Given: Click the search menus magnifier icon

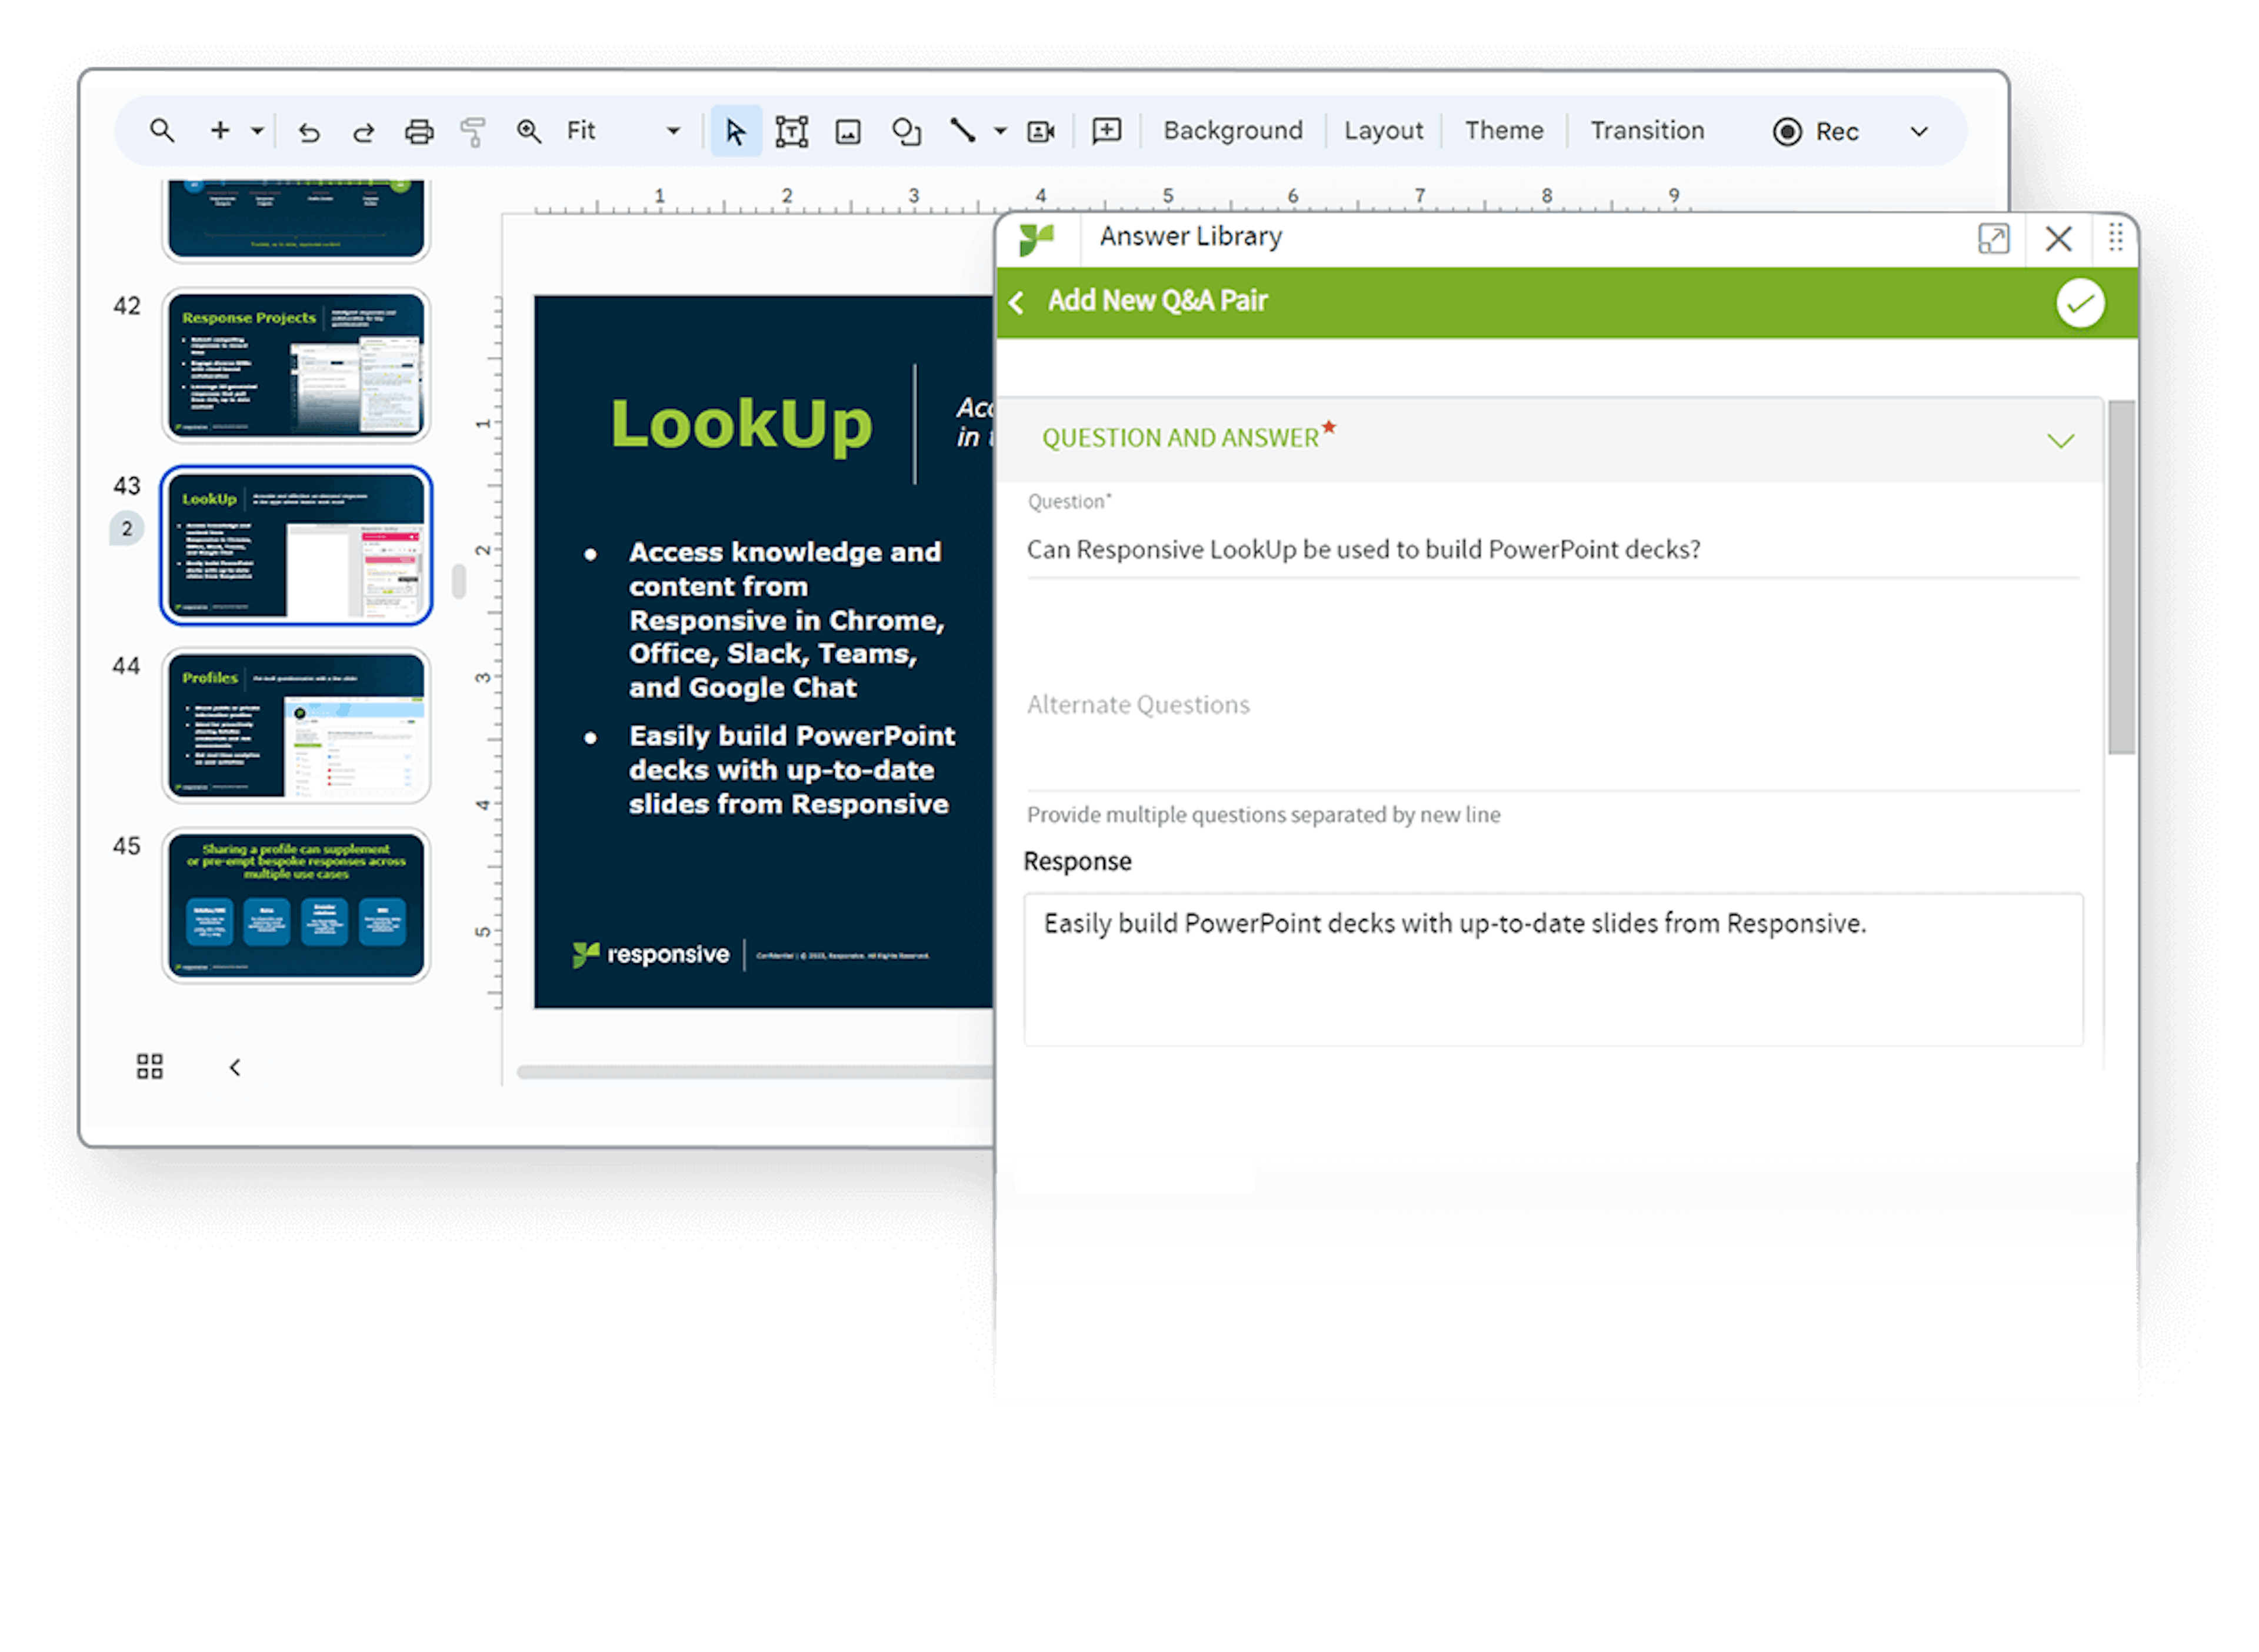Looking at the screenshot, I should (x=162, y=131).
